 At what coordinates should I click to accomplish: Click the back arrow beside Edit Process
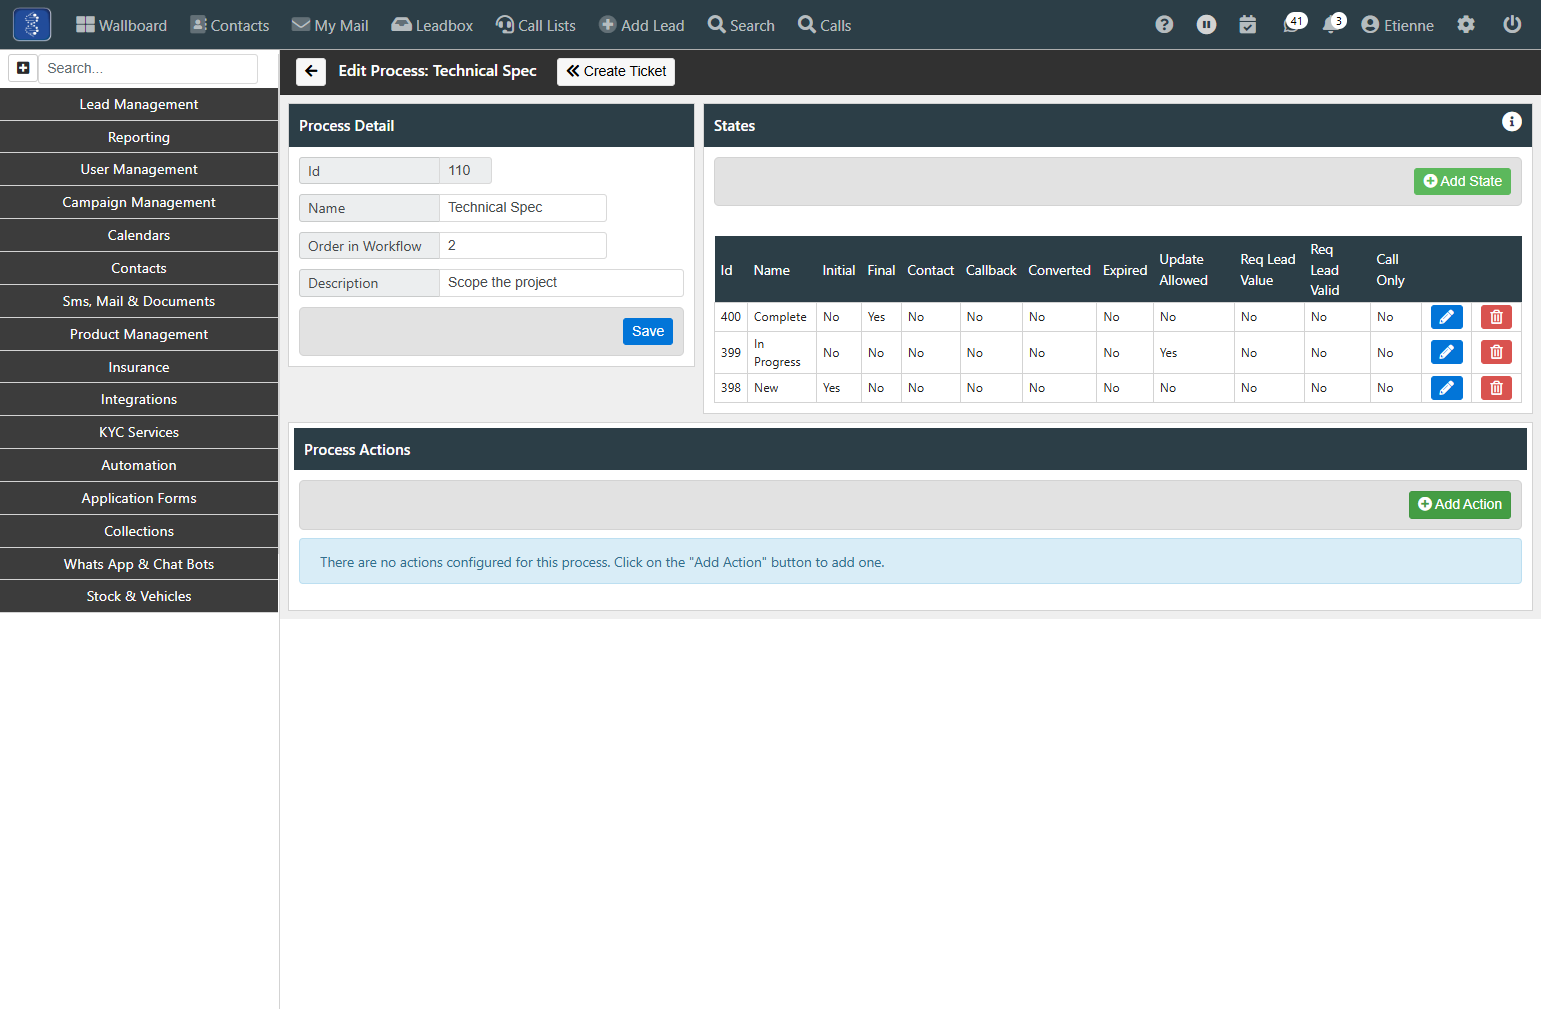(311, 71)
